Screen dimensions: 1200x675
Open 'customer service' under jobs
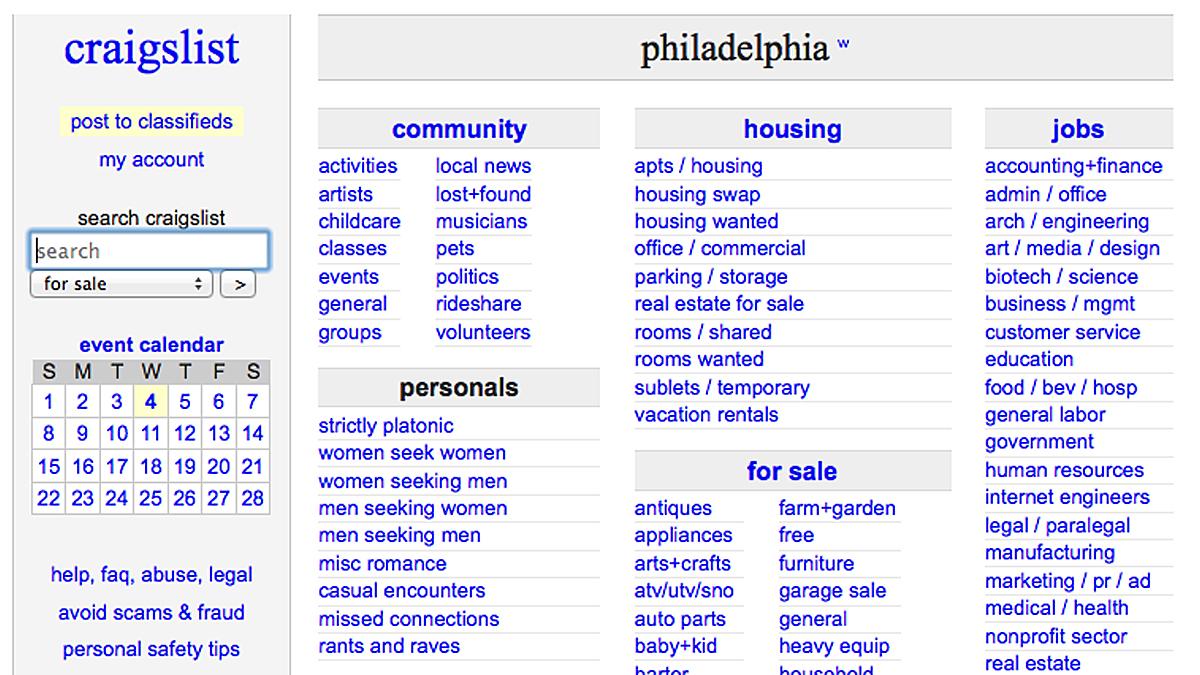tap(1064, 332)
